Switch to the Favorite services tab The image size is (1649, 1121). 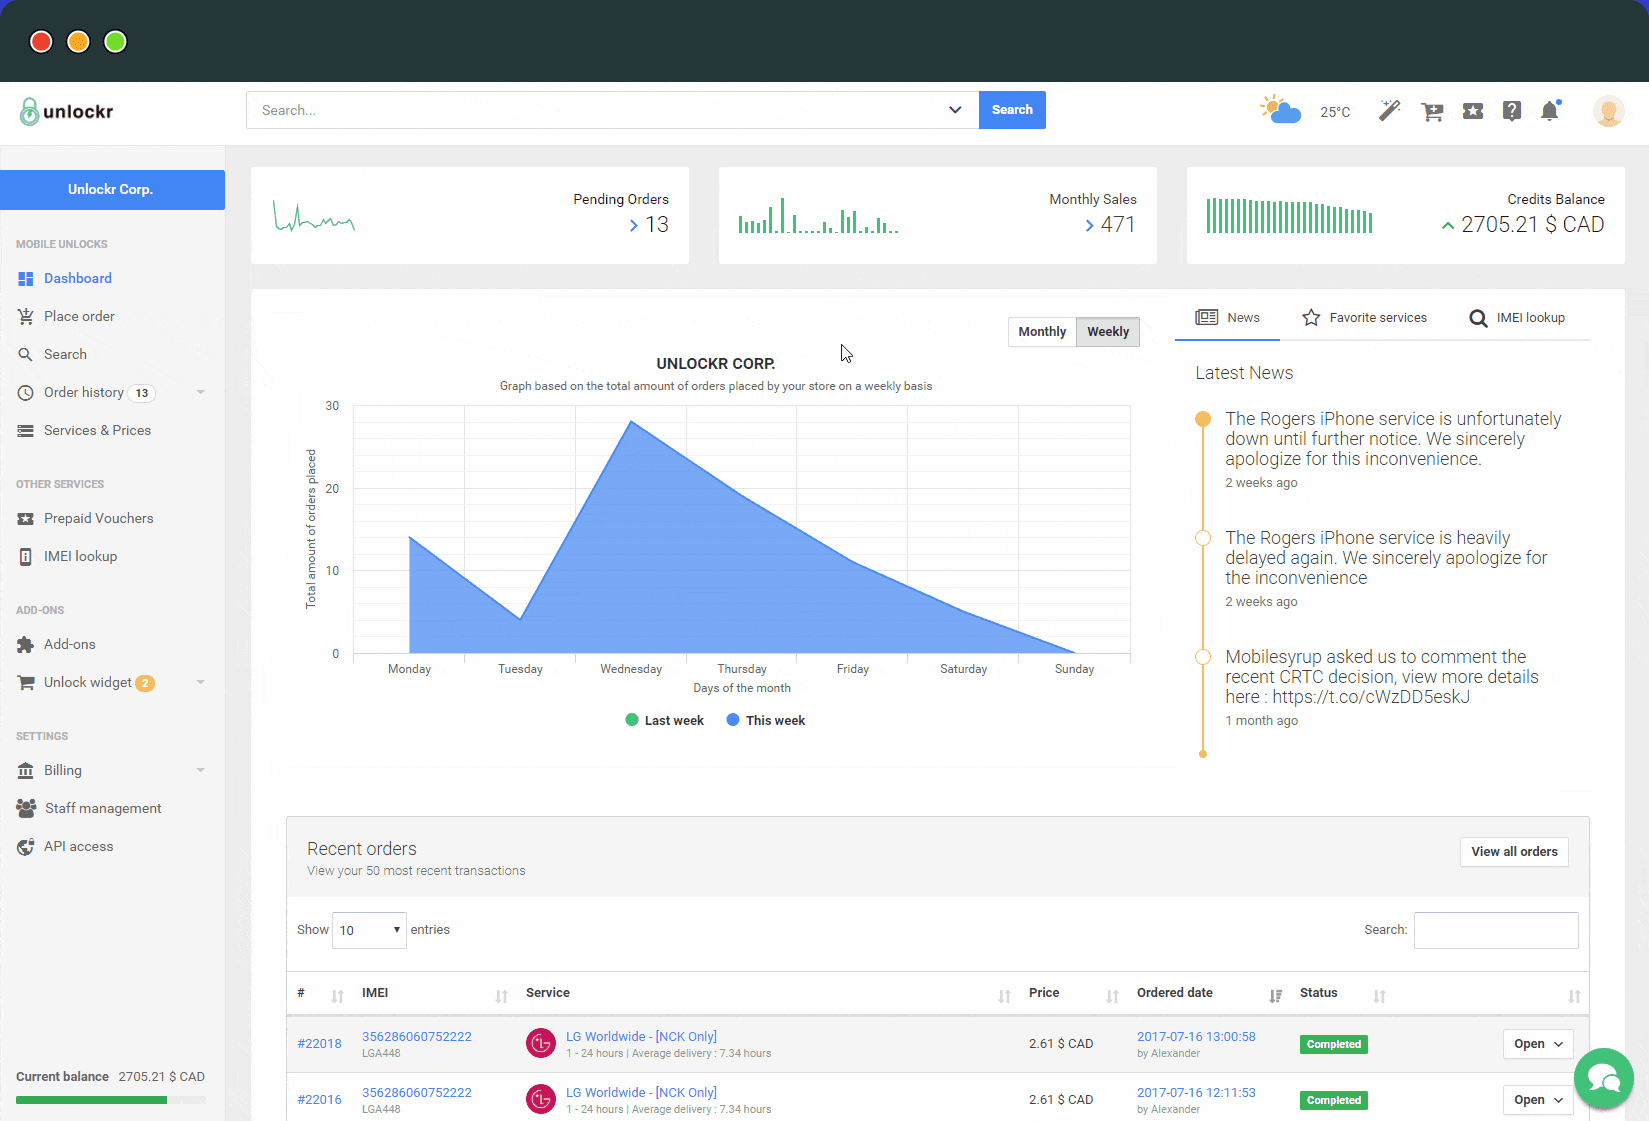1364,318
